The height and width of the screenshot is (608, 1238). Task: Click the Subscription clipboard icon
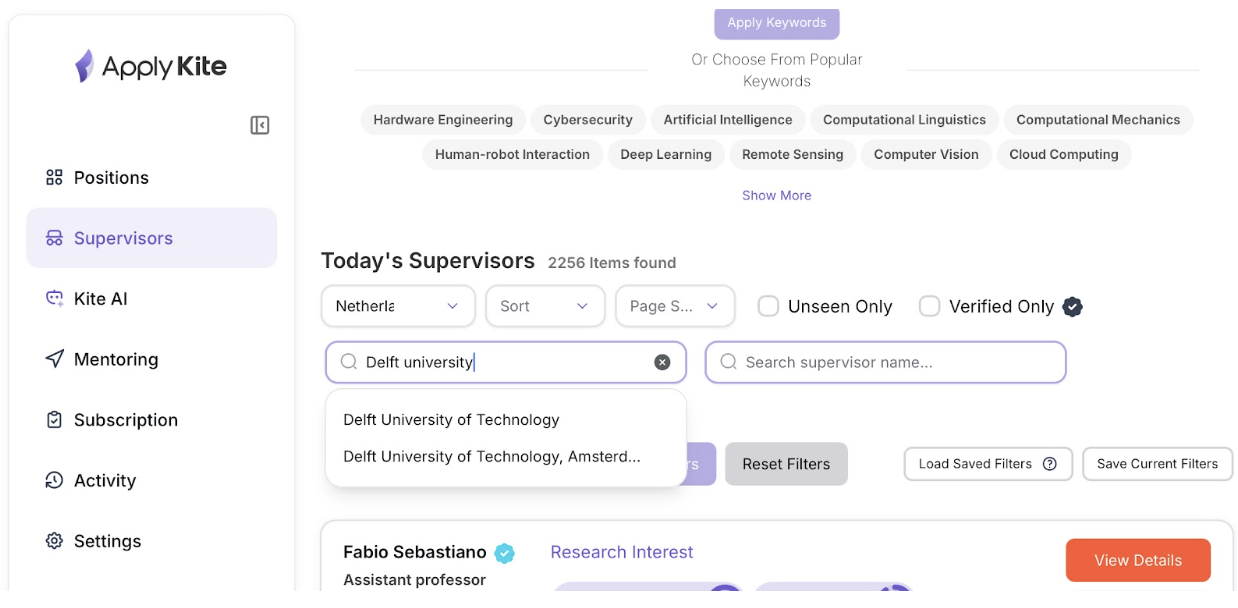55,420
